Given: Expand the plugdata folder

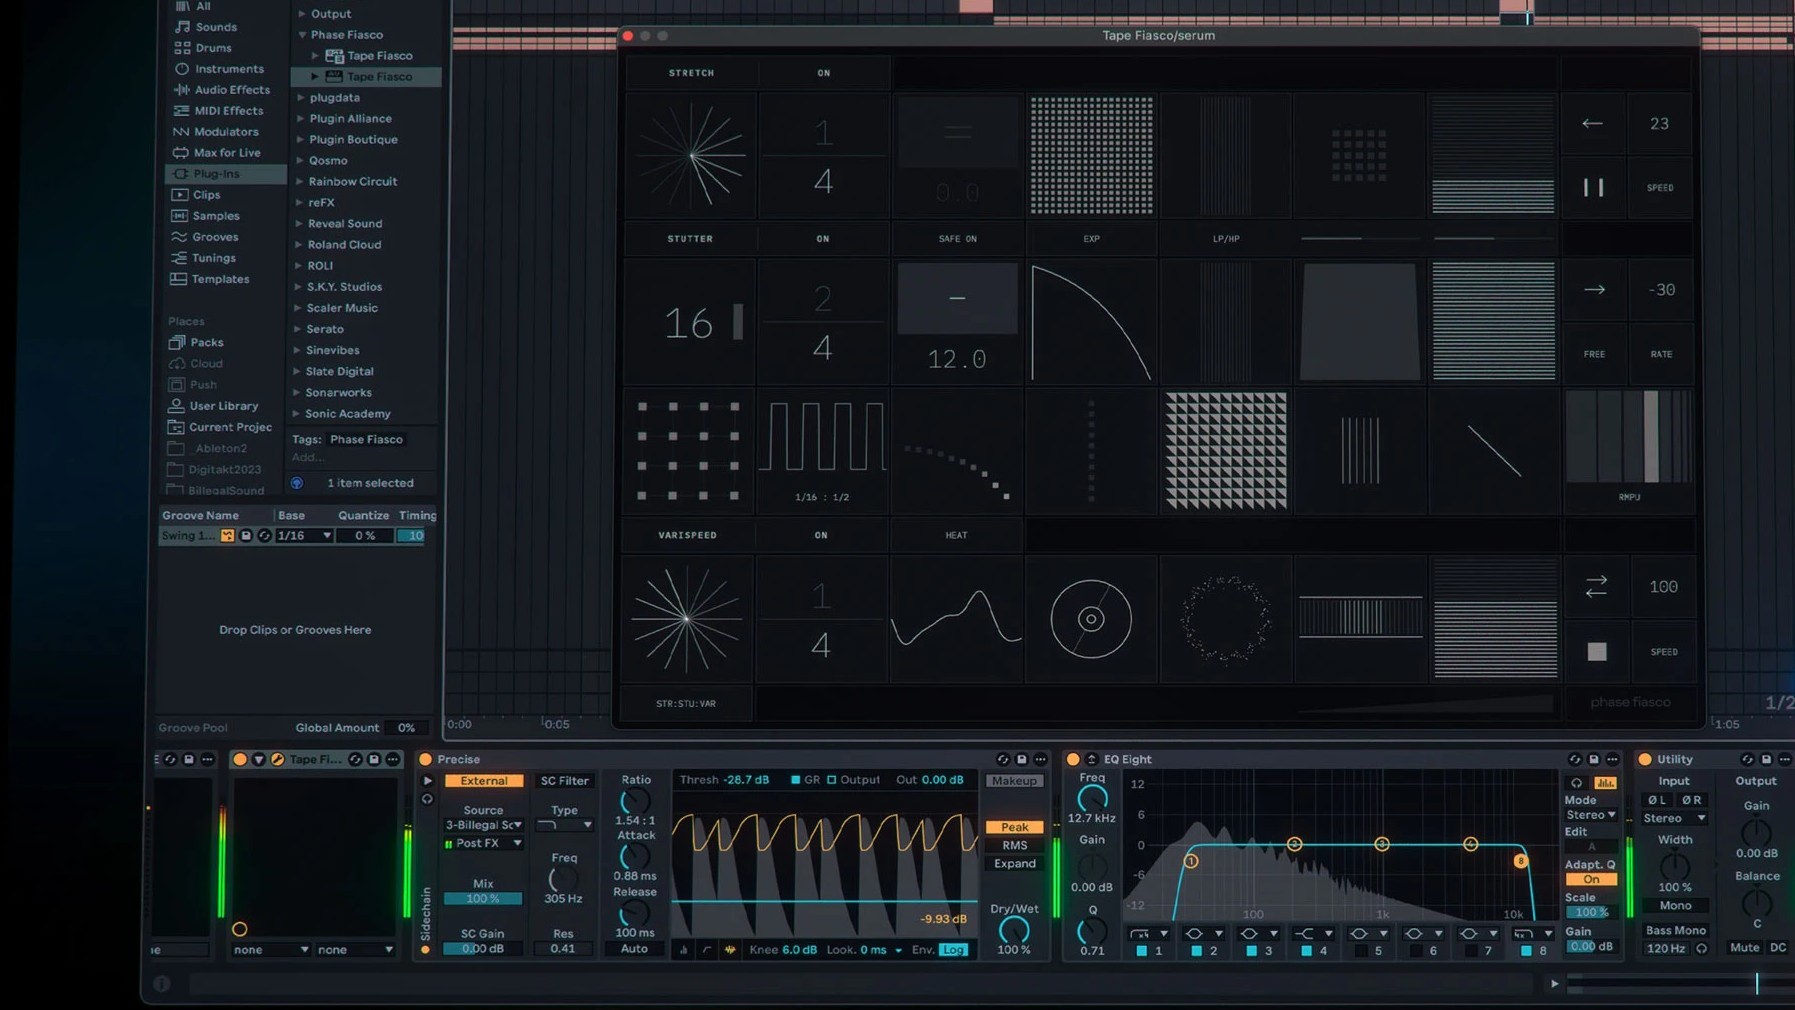Looking at the screenshot, I should click(x=301, y=98).
